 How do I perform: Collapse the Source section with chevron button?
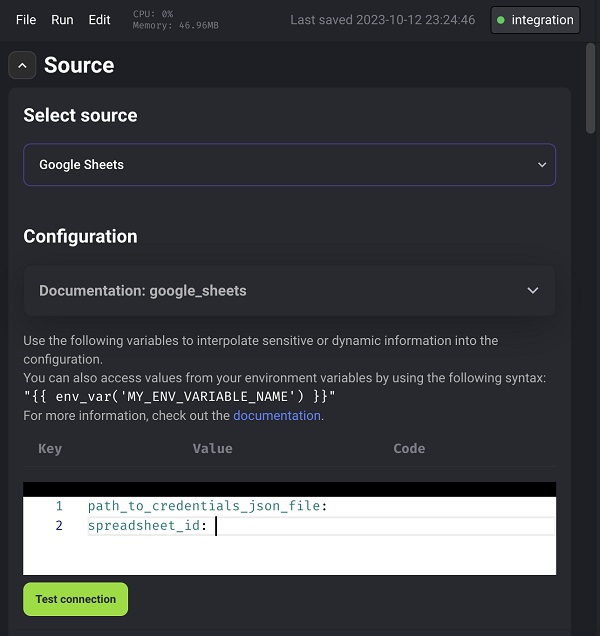pos(22,65)
